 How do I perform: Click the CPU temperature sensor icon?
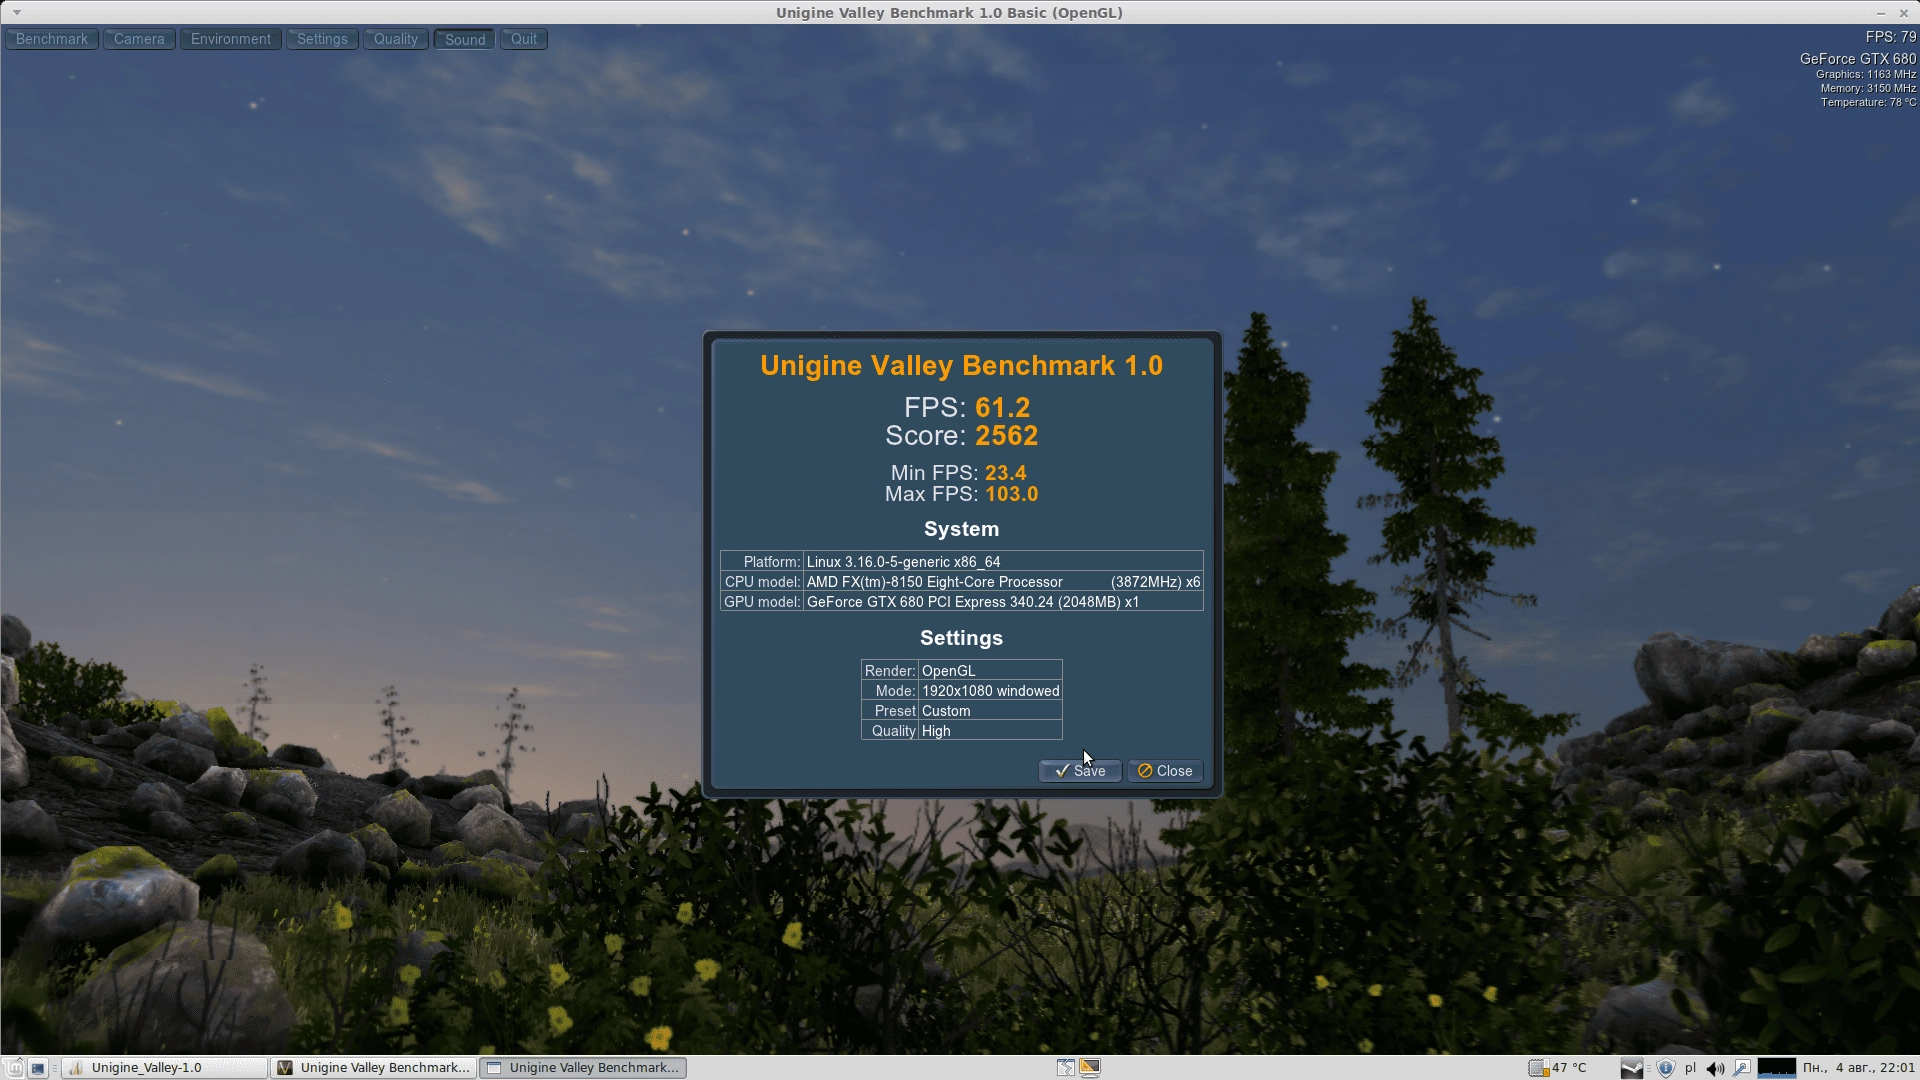pos(1538,1067)
